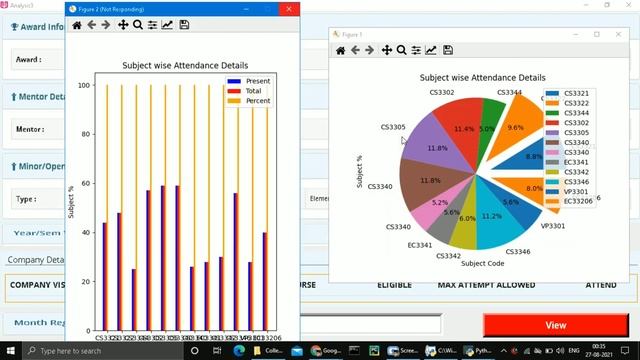Click the red View button
Image resolution: width=640 pixels, height=360 pixels.
(x=556, y=325)
